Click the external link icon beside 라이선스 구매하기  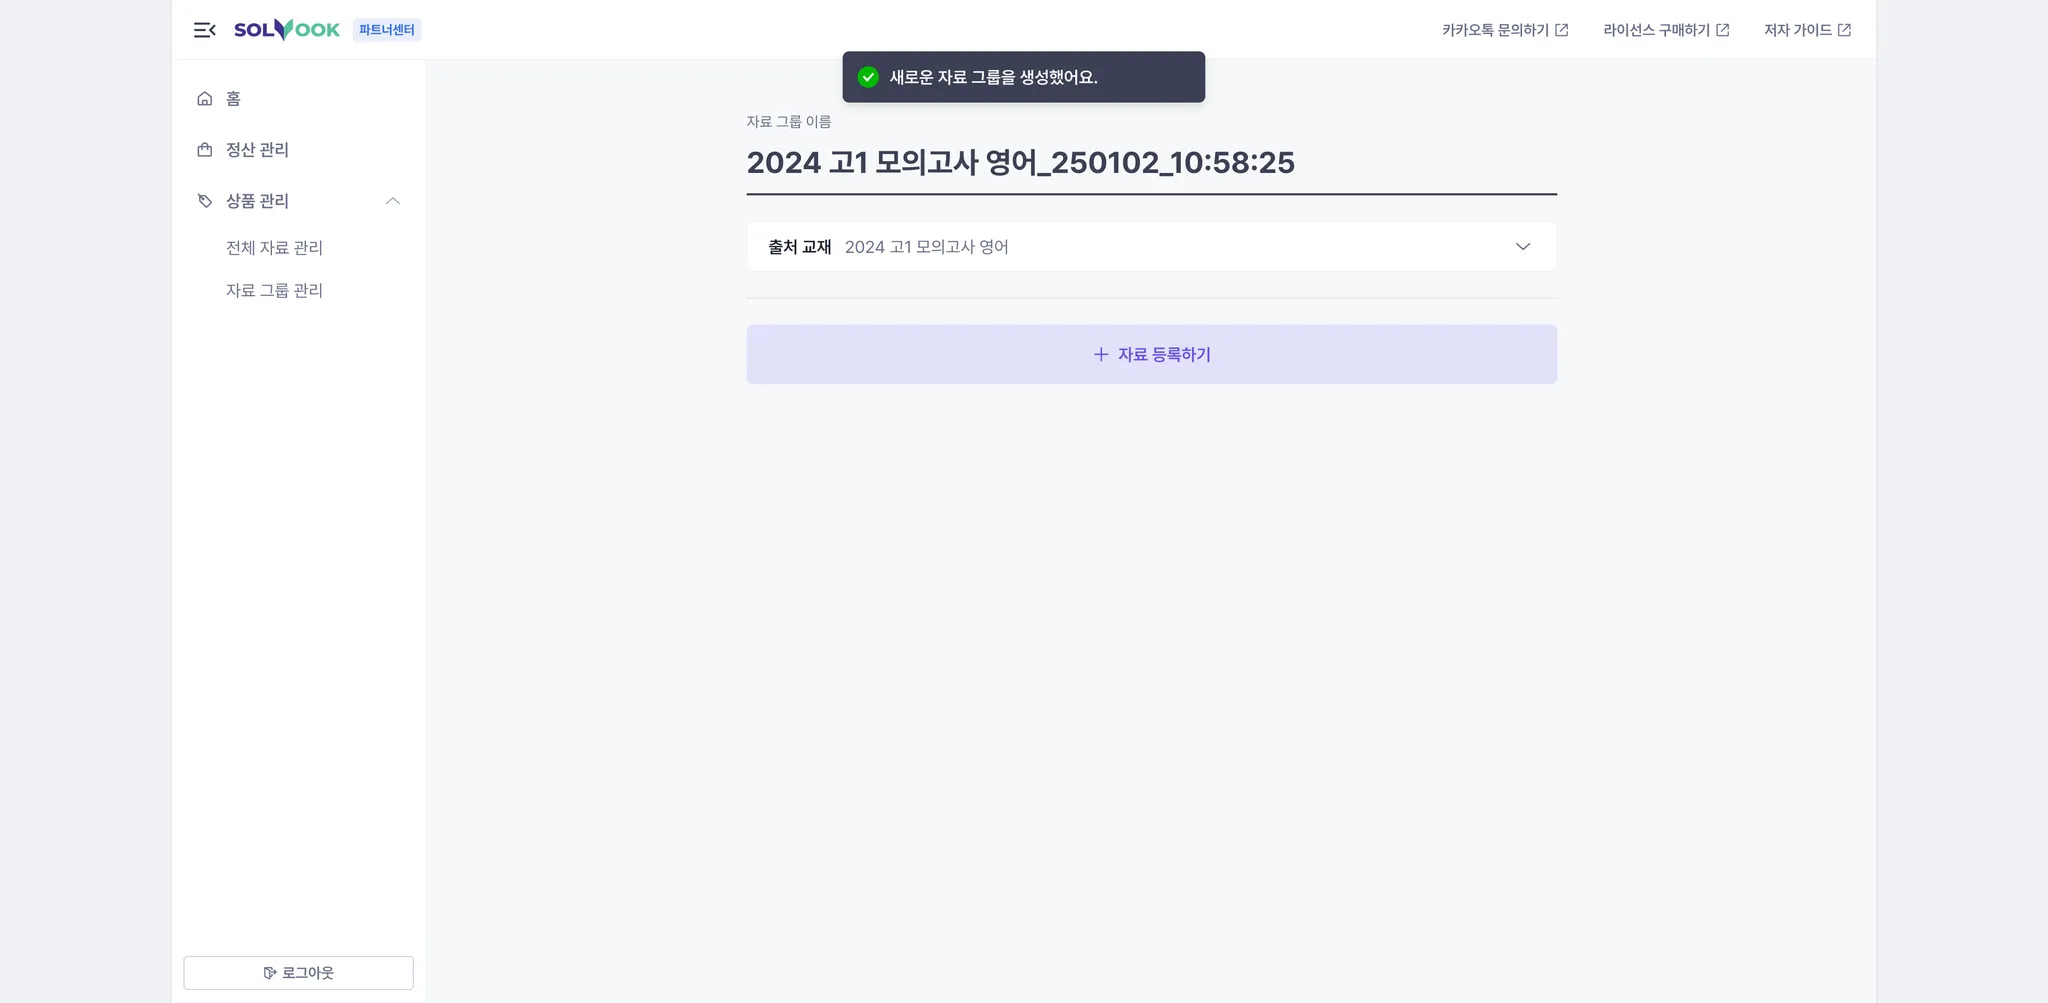[1723, 30]
